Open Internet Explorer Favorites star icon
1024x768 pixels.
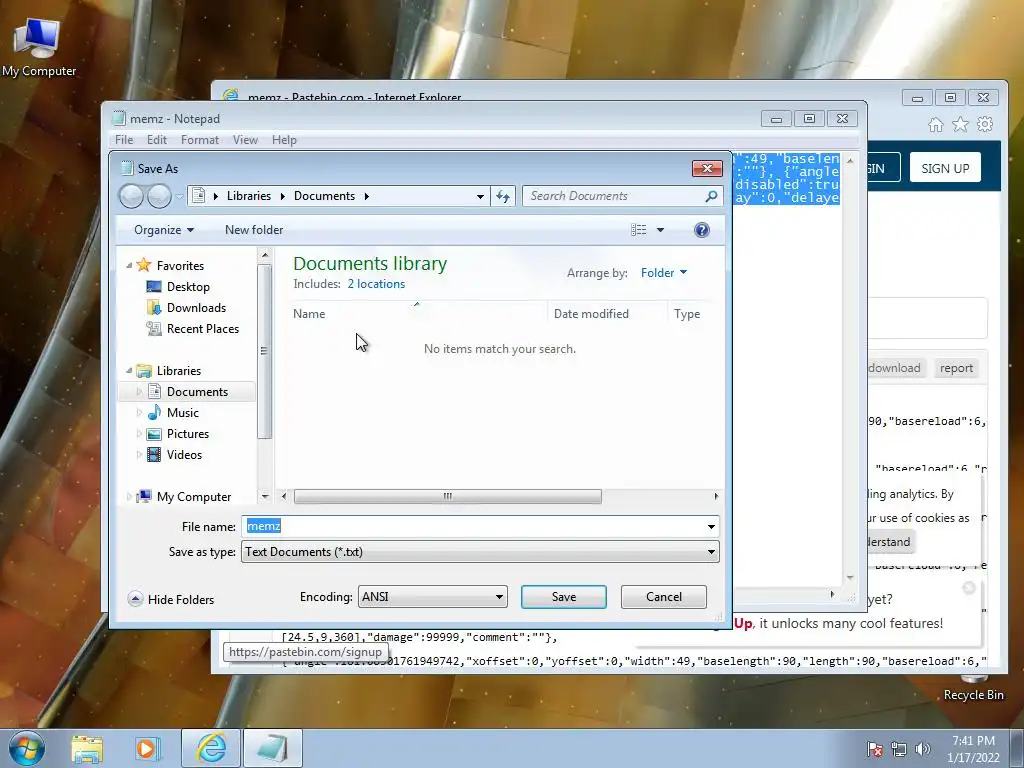(960, 125)
